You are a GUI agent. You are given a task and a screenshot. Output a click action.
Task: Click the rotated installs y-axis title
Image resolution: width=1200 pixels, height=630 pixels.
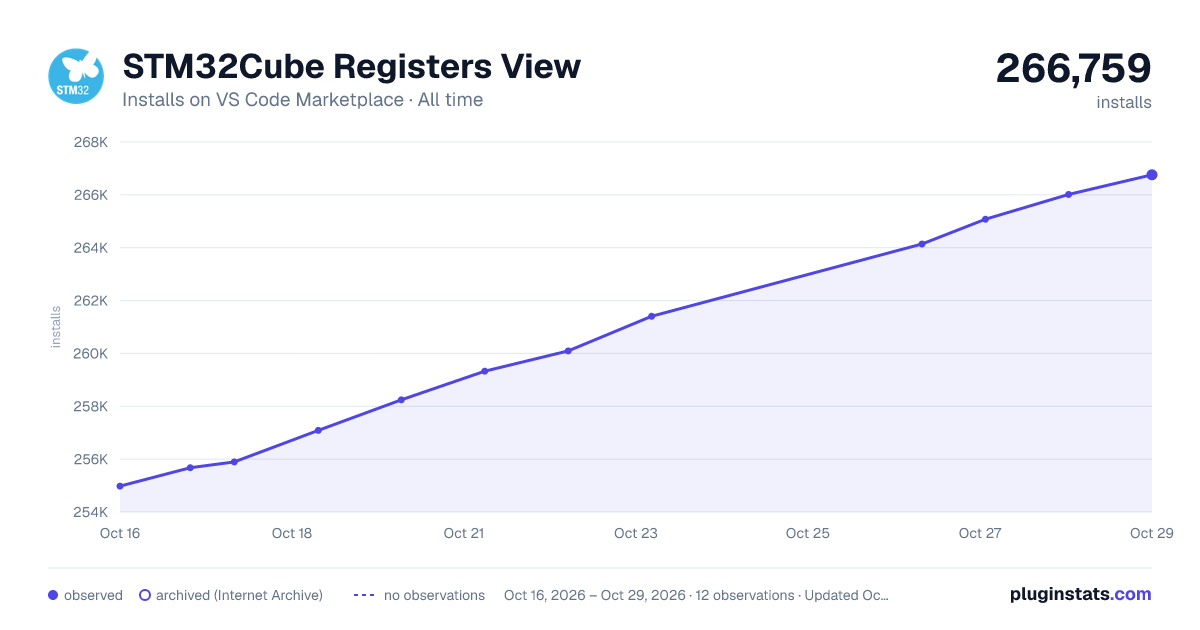coord(56,327)
